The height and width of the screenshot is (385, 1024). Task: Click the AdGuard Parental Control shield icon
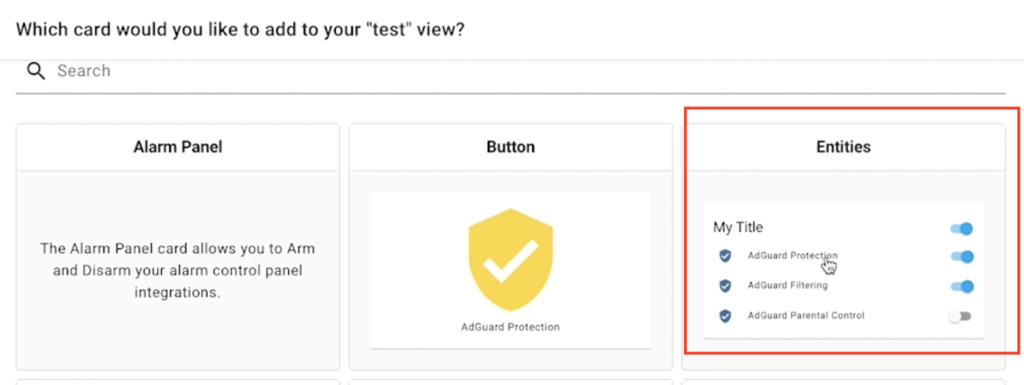pos(725,316)
